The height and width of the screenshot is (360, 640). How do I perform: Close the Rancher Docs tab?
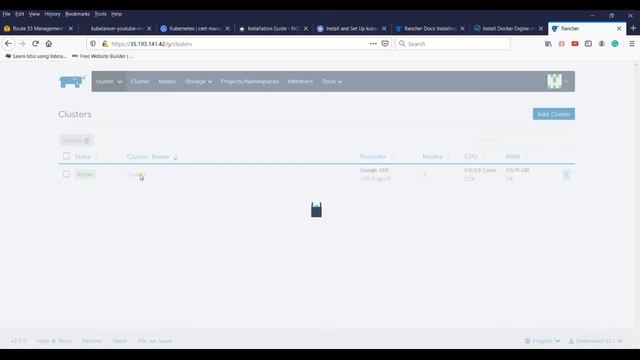pyautogui.click(x=462, y=29)
